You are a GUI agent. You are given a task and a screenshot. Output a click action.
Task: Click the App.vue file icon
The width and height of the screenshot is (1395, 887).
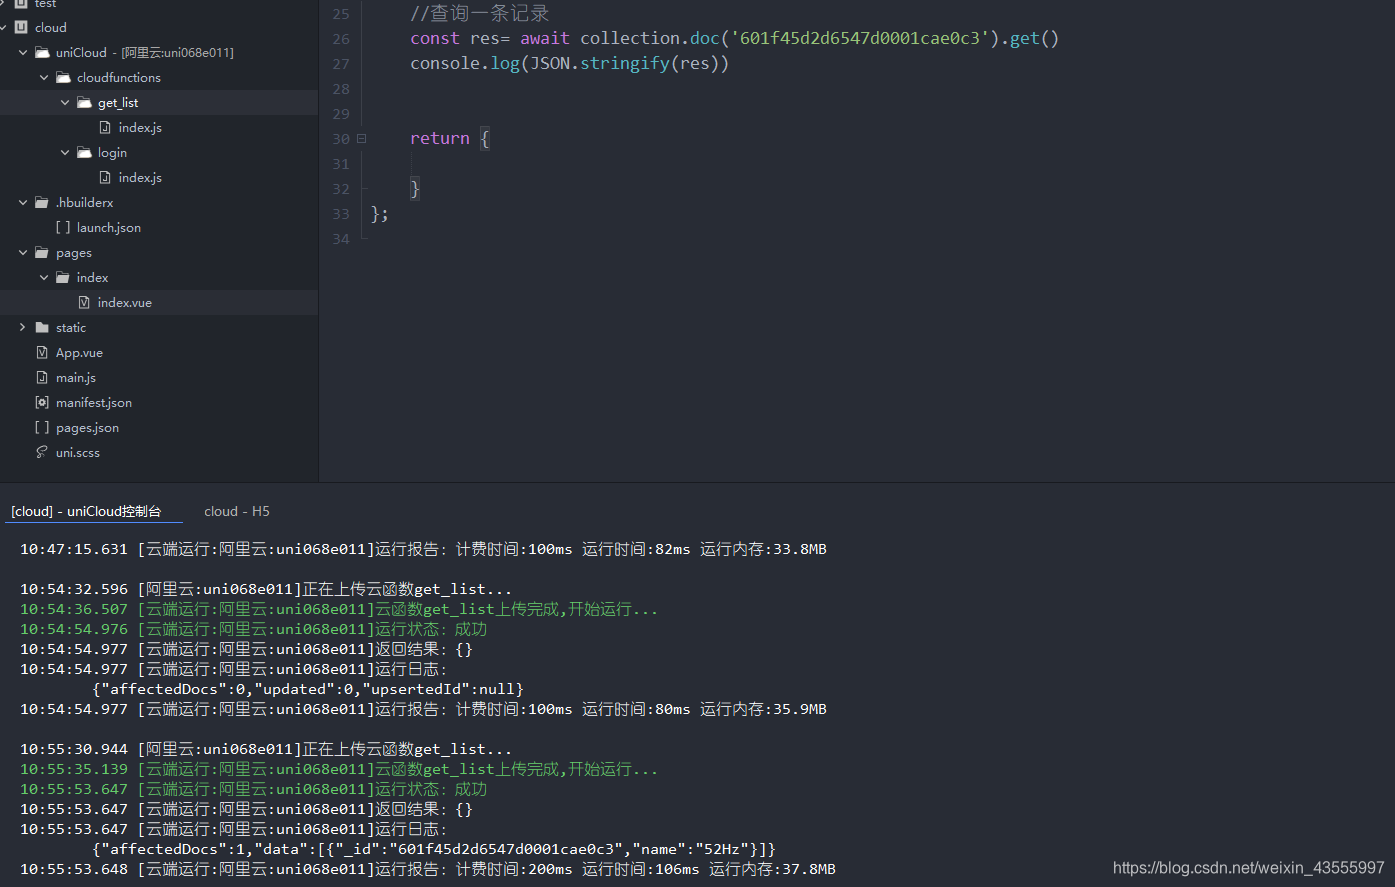(42, 353)
